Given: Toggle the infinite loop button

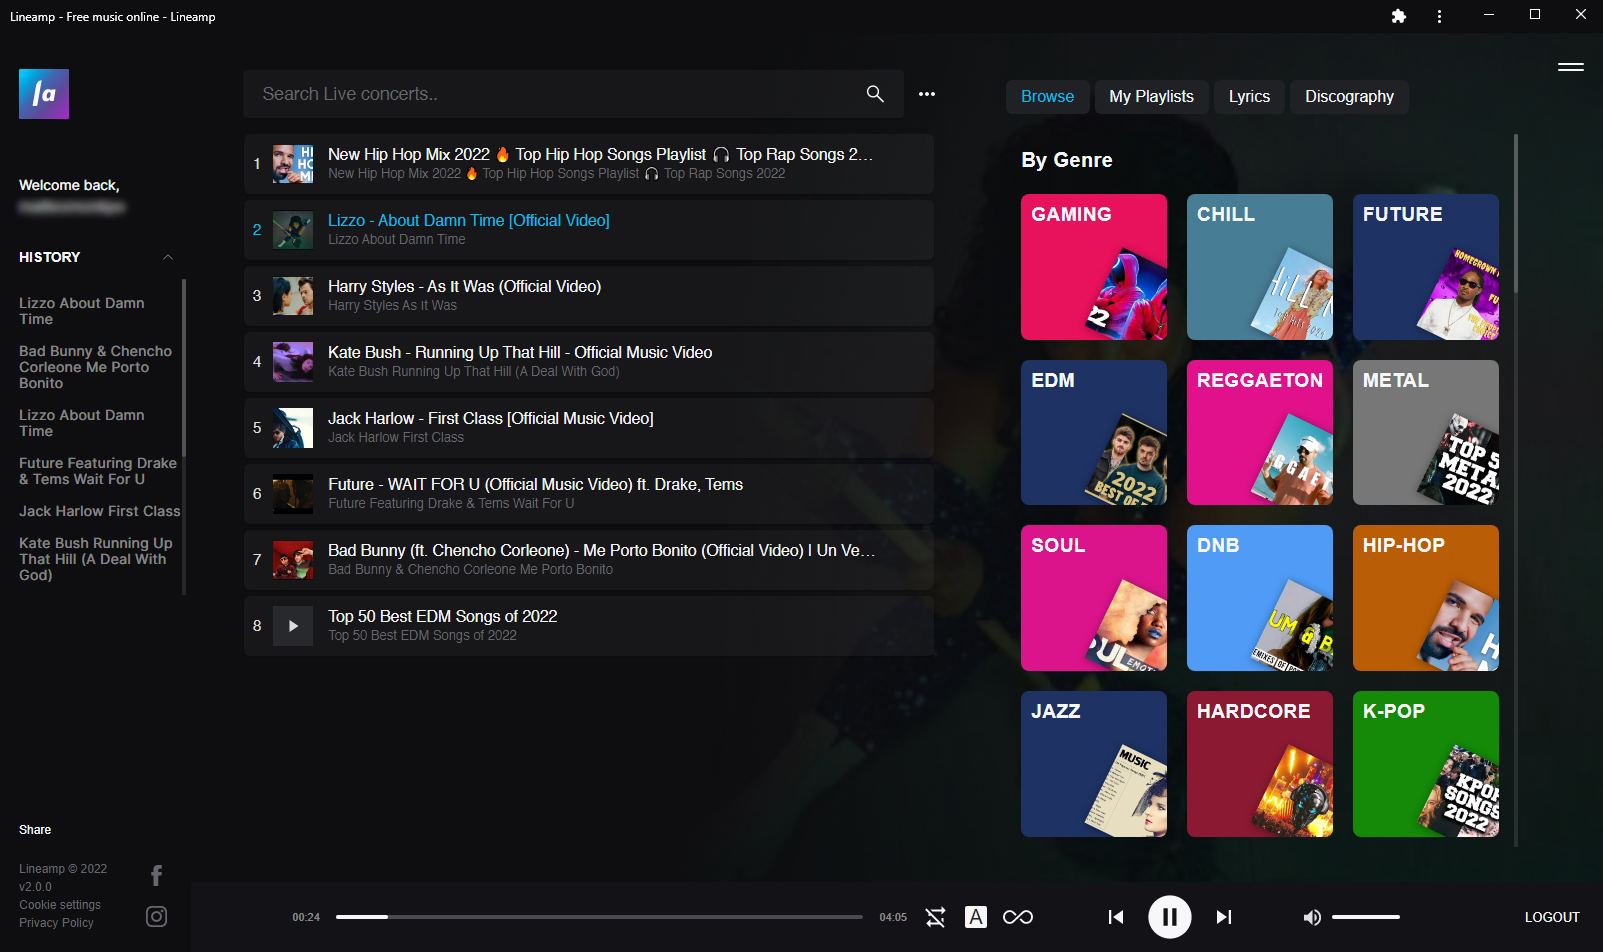Looking at the screenshot, I should [1018, 917].
